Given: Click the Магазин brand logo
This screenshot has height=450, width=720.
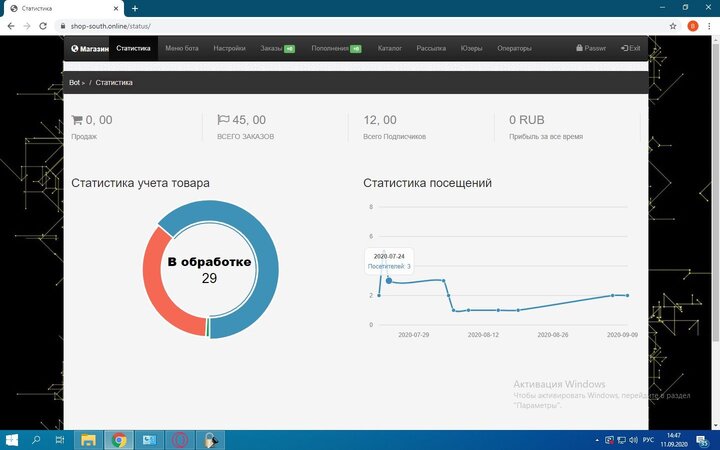Looking at the screenshot, I should [88, 48].
